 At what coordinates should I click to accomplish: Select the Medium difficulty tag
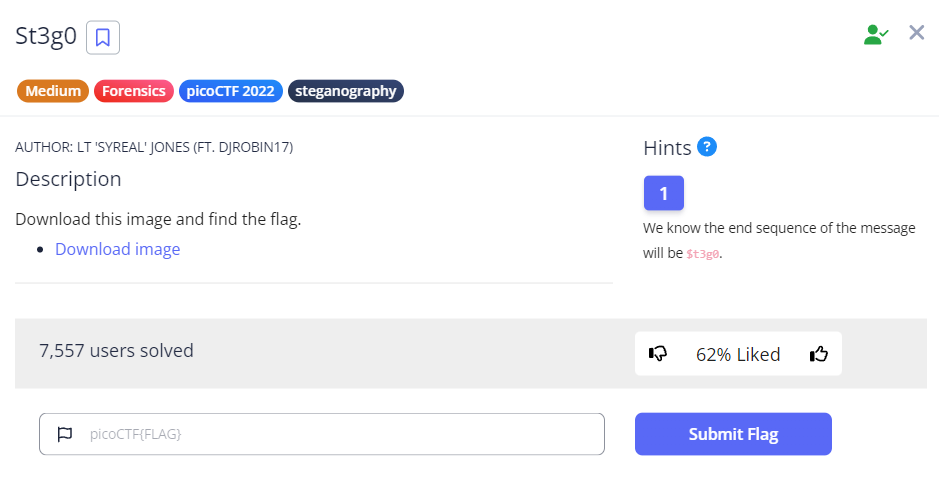pyautogui.click(x=53, y=91)
